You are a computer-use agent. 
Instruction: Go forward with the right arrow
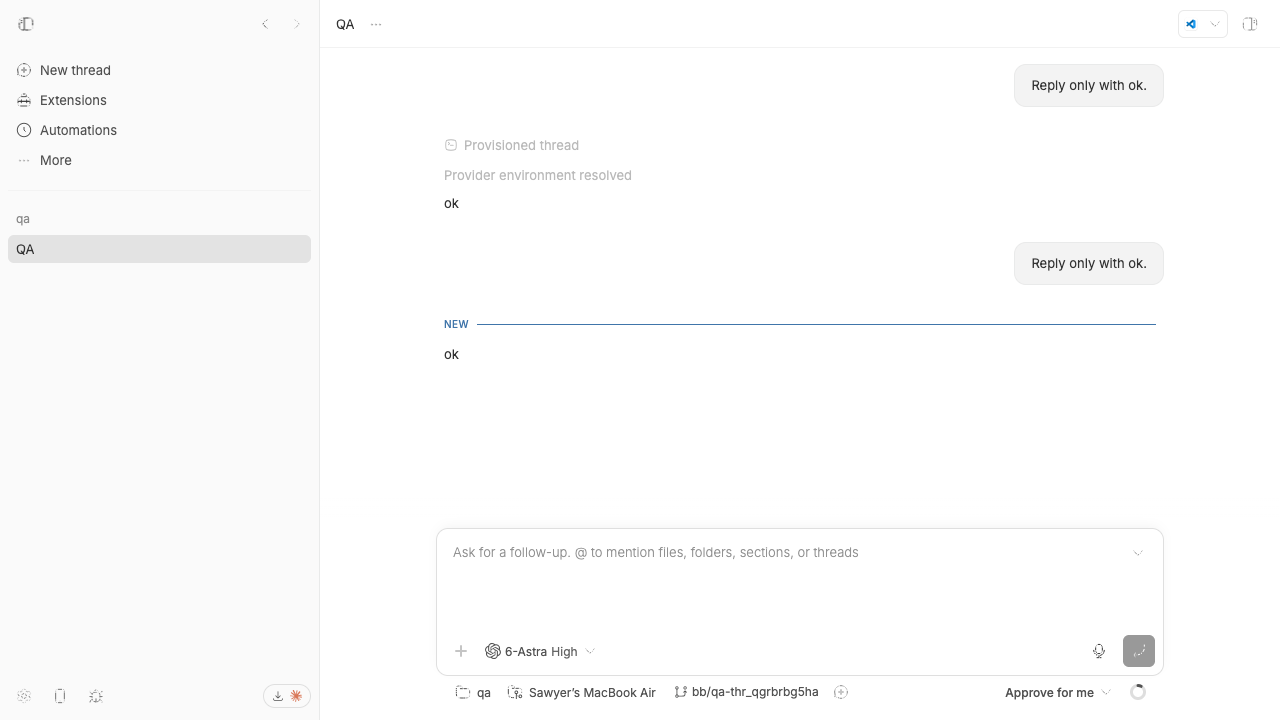coord(297,24)
